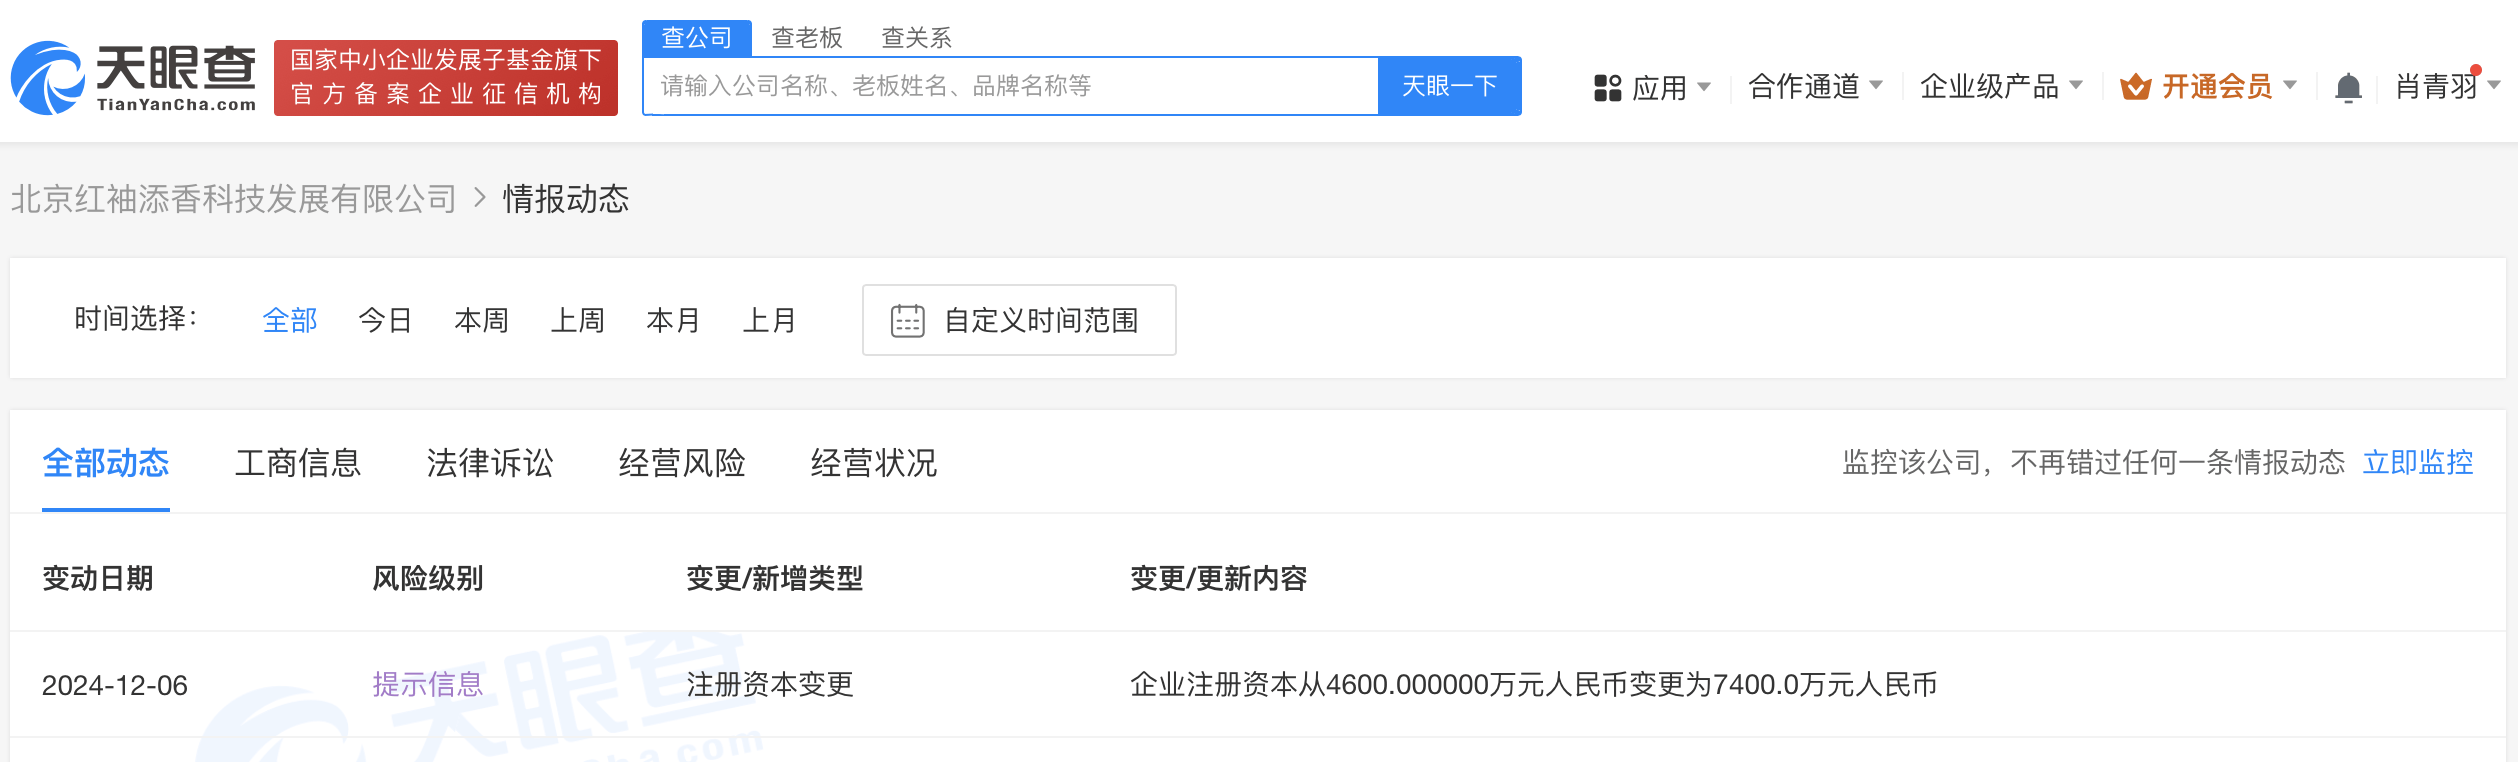The image size is (2518, 762).
Task: Filter time by 上周
Action: pos(578,320)
